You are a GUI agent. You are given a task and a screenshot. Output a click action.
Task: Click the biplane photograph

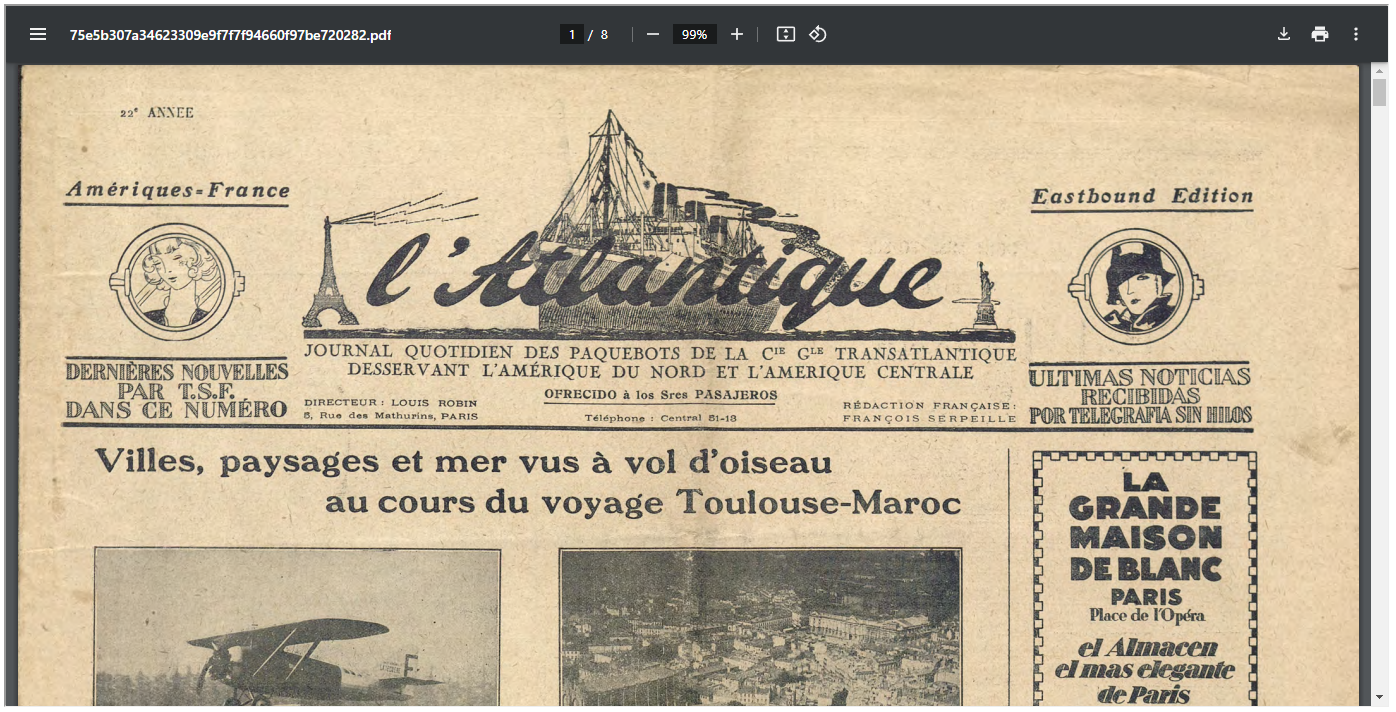(297, 627)
